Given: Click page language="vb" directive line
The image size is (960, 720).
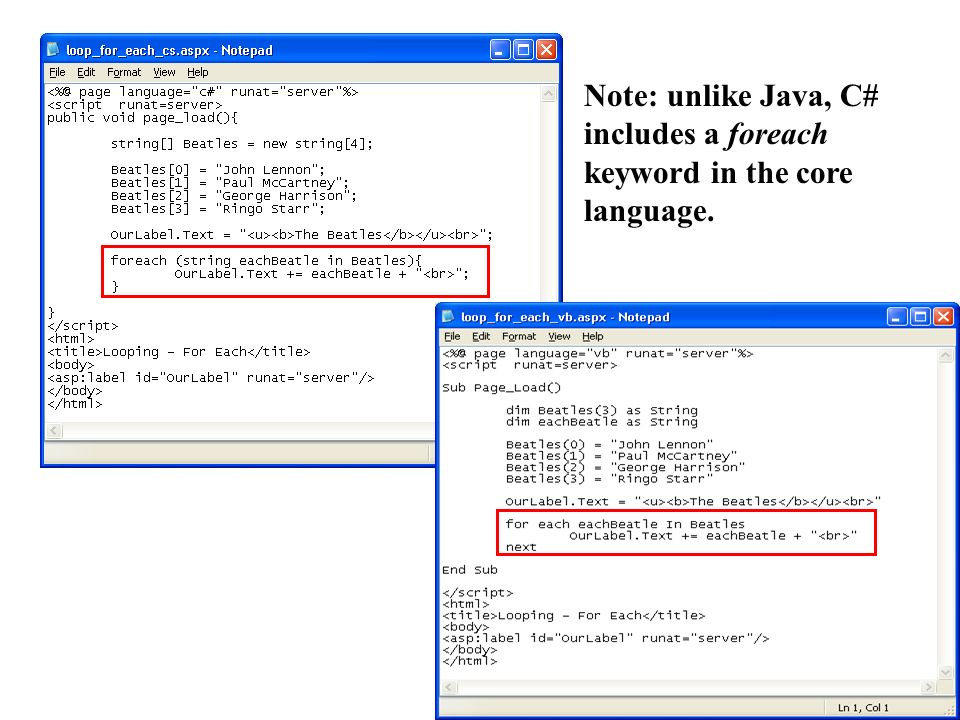Looking at the screenshot, I should [x=598, y=354].
